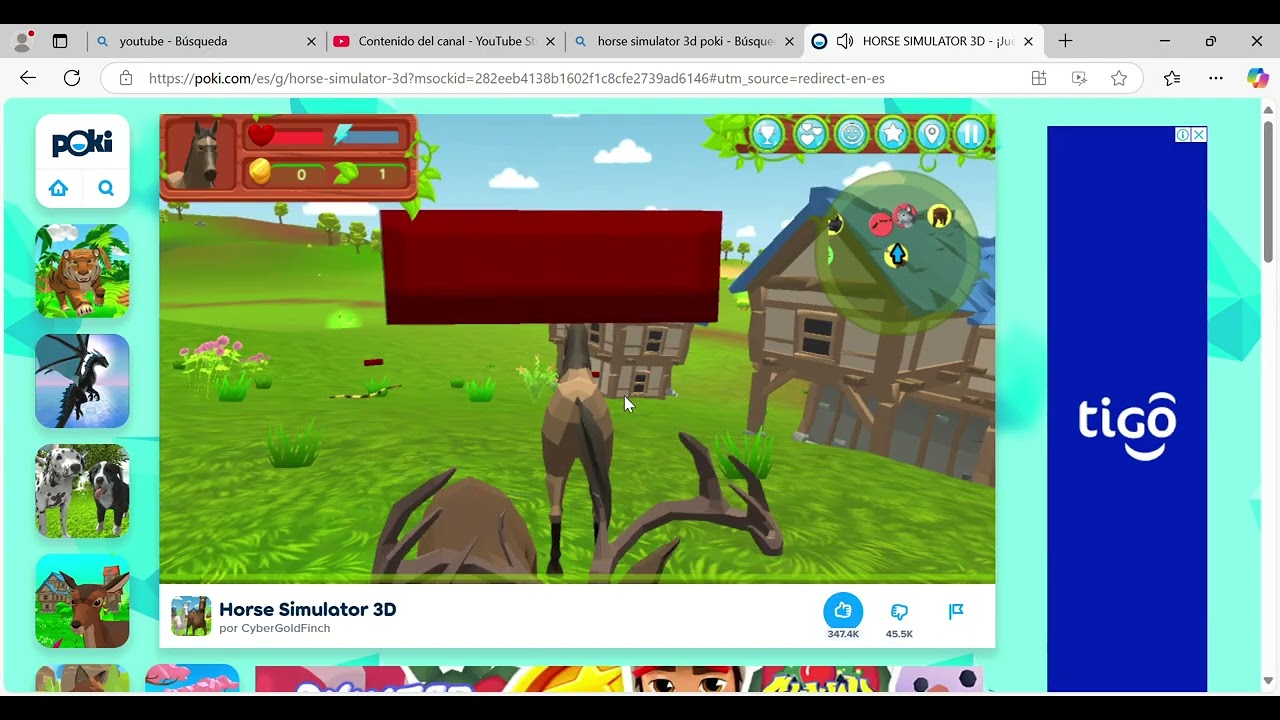This screenshot has width=1280, height=720.
Task: Open browser settings and more menu
Action: pyautogui.click(x=1216, y=78)
